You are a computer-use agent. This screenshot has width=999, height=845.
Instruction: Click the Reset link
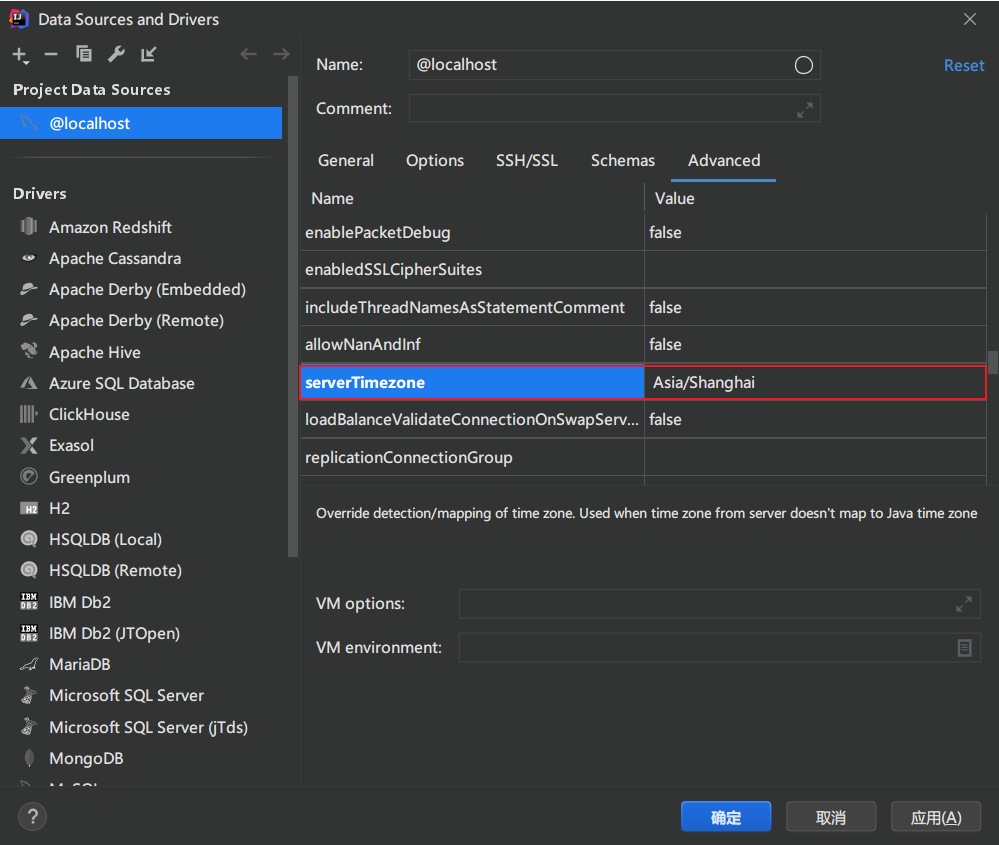point(963,64)
